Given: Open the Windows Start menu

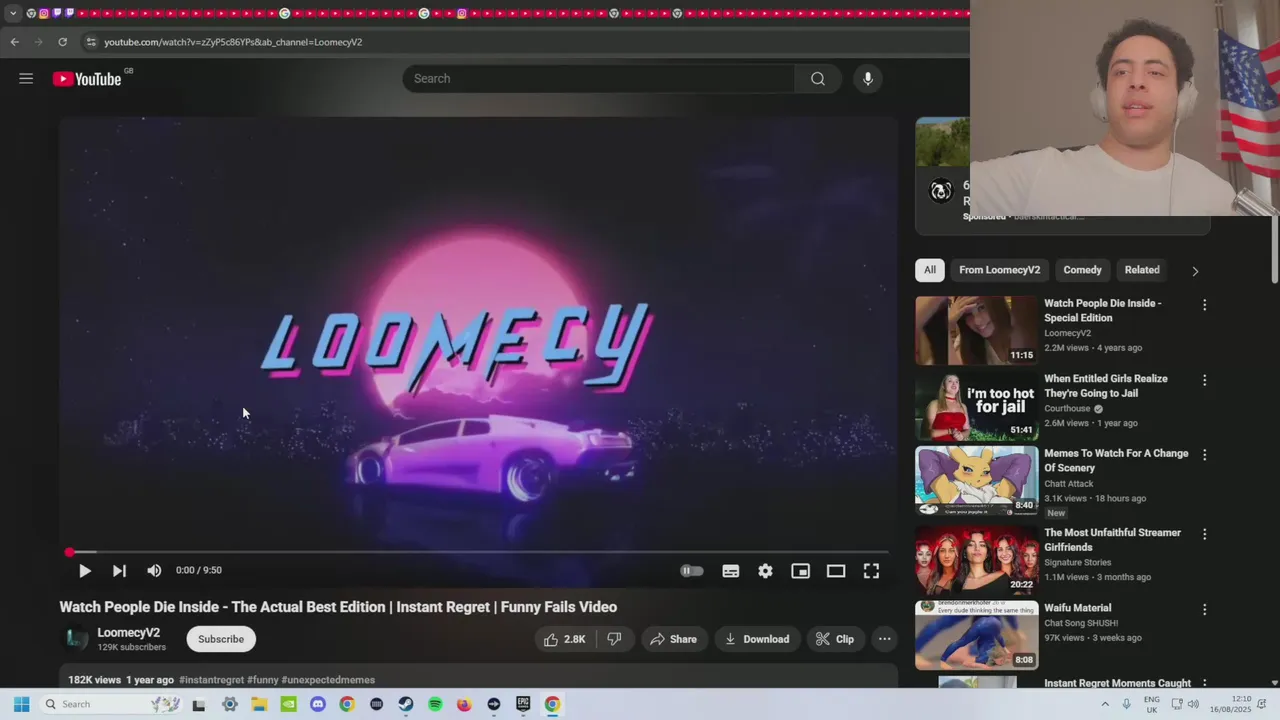Looking at the screenshot, I should pos(21,704).
